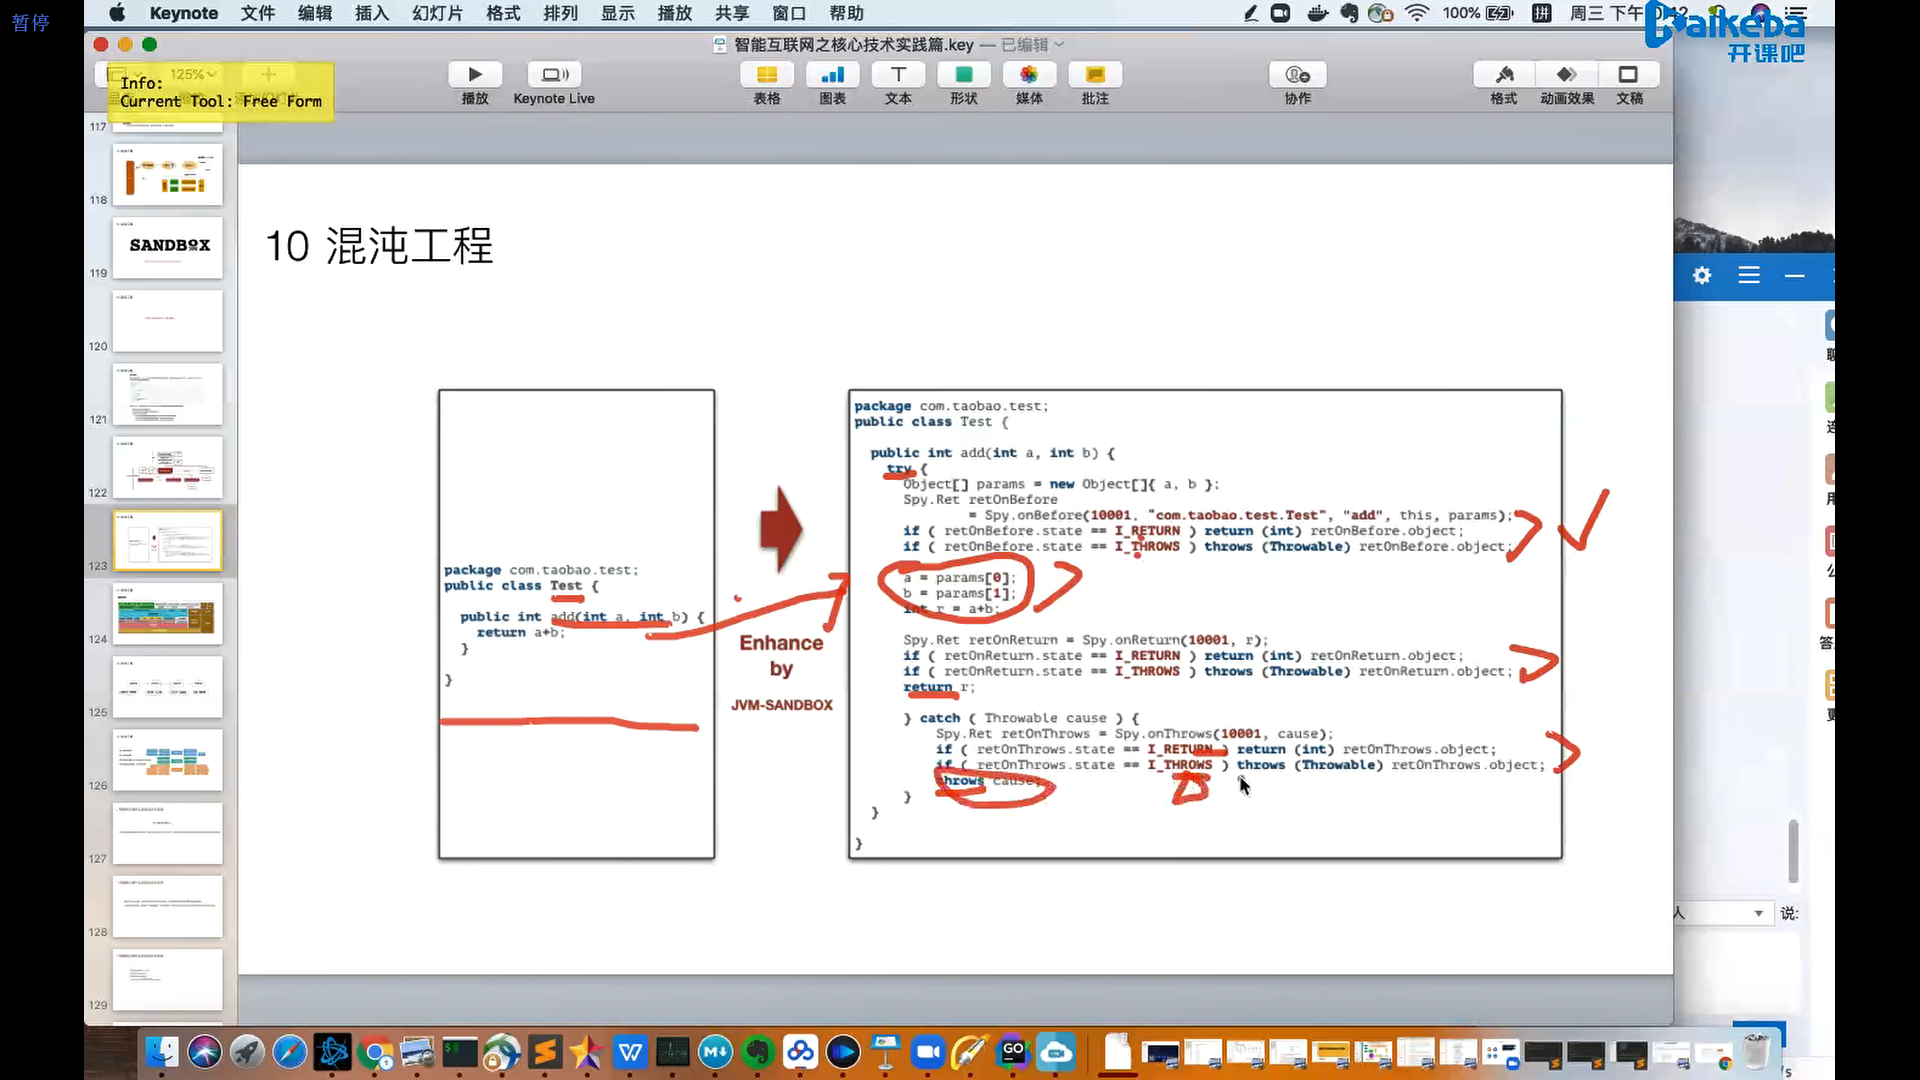Toggle the 格式 format inspector panel

(x=1504, y=75)
